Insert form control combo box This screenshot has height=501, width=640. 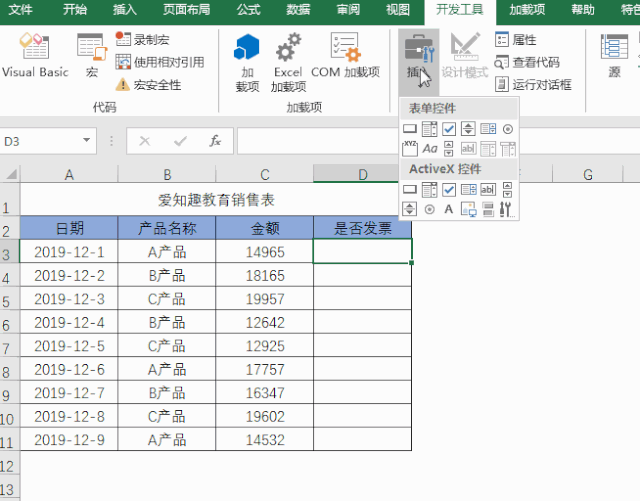click(x=429, y=129)
